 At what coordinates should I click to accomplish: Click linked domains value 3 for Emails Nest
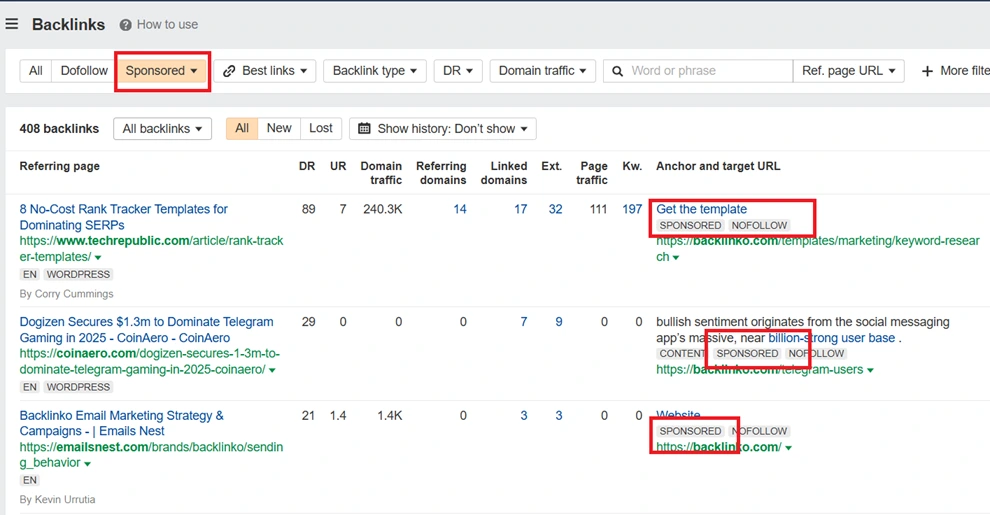click(523, 415)
